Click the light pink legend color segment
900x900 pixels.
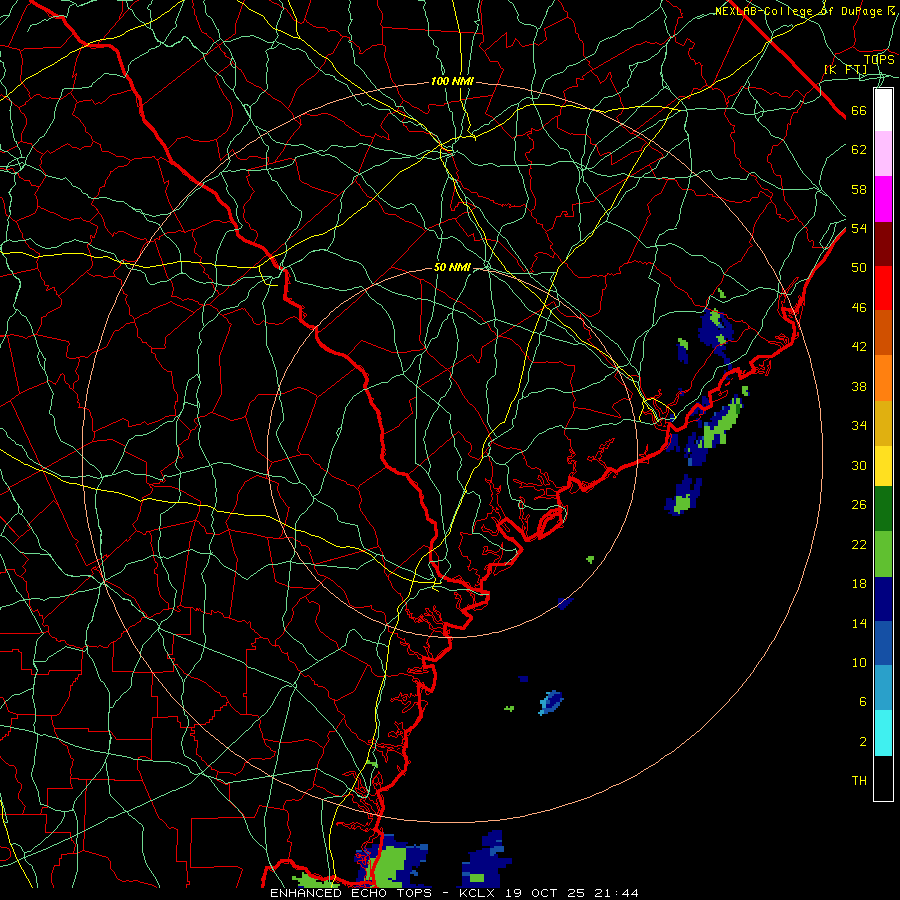[x=883, y=153]
